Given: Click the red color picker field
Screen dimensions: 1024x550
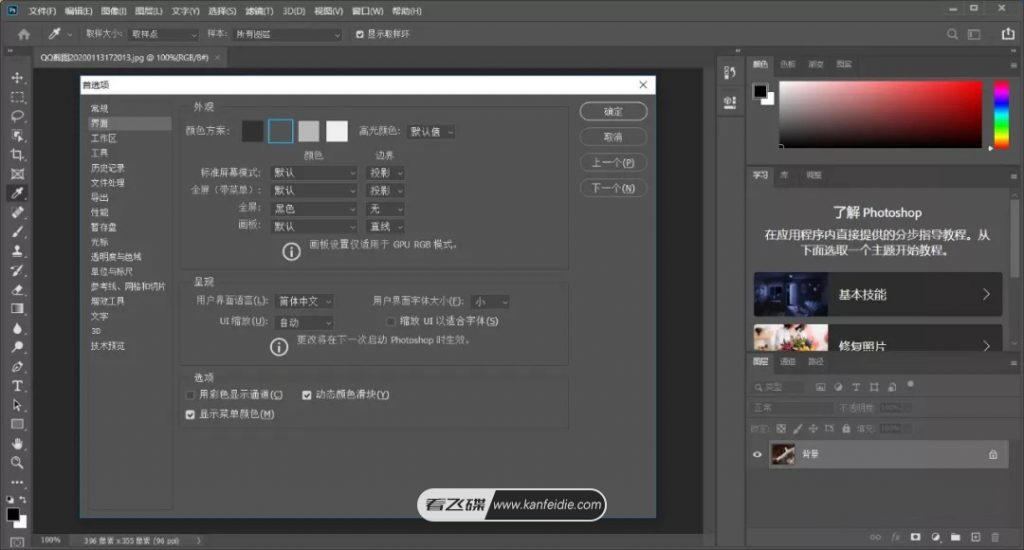Looking at the screenshot, I should pyautogui.click(x=880, y=114).
